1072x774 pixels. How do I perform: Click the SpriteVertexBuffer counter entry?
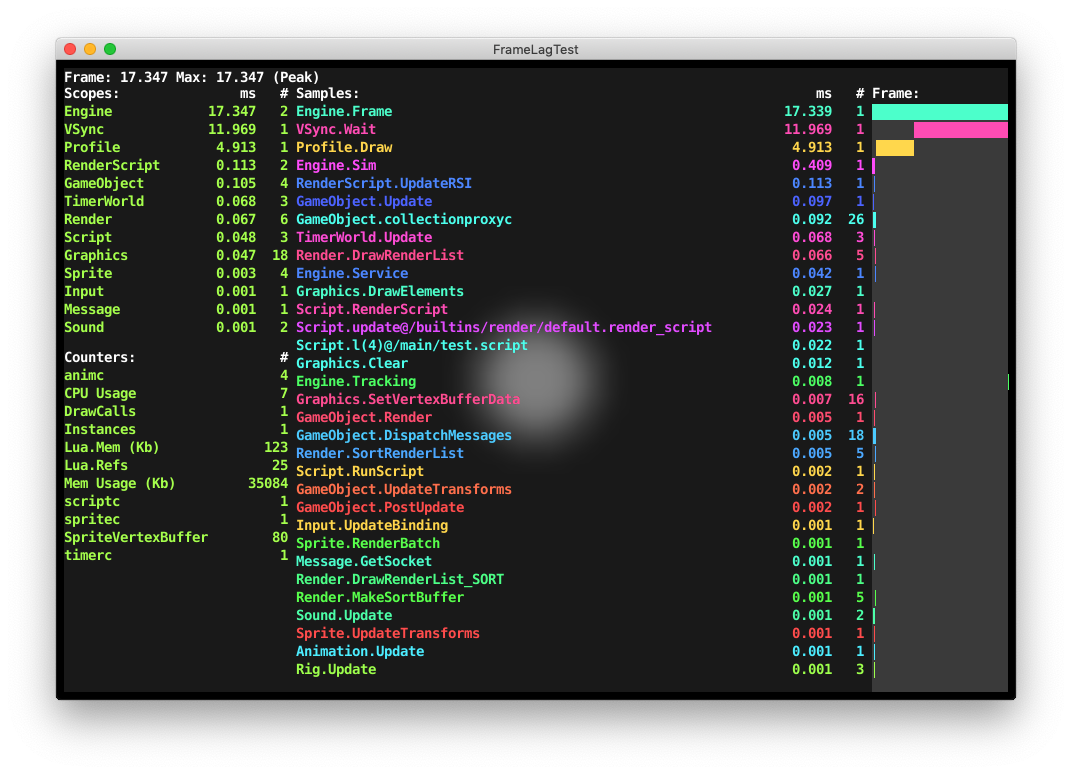click(136, 538)
